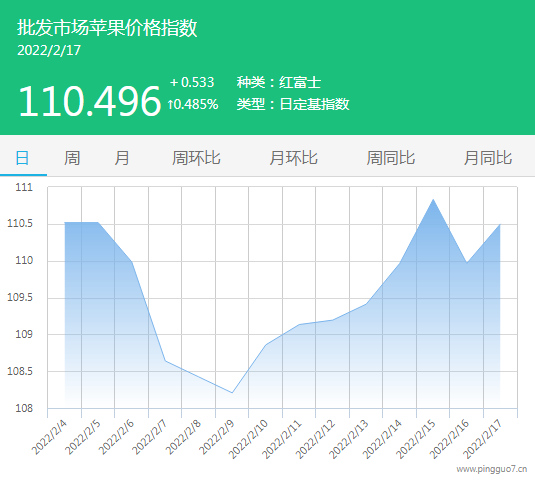Image resolution: width=535 pixels, height=480 pixels.
Task: Click the ↑0.485% percentage change
Action: (x=193, y=104)
